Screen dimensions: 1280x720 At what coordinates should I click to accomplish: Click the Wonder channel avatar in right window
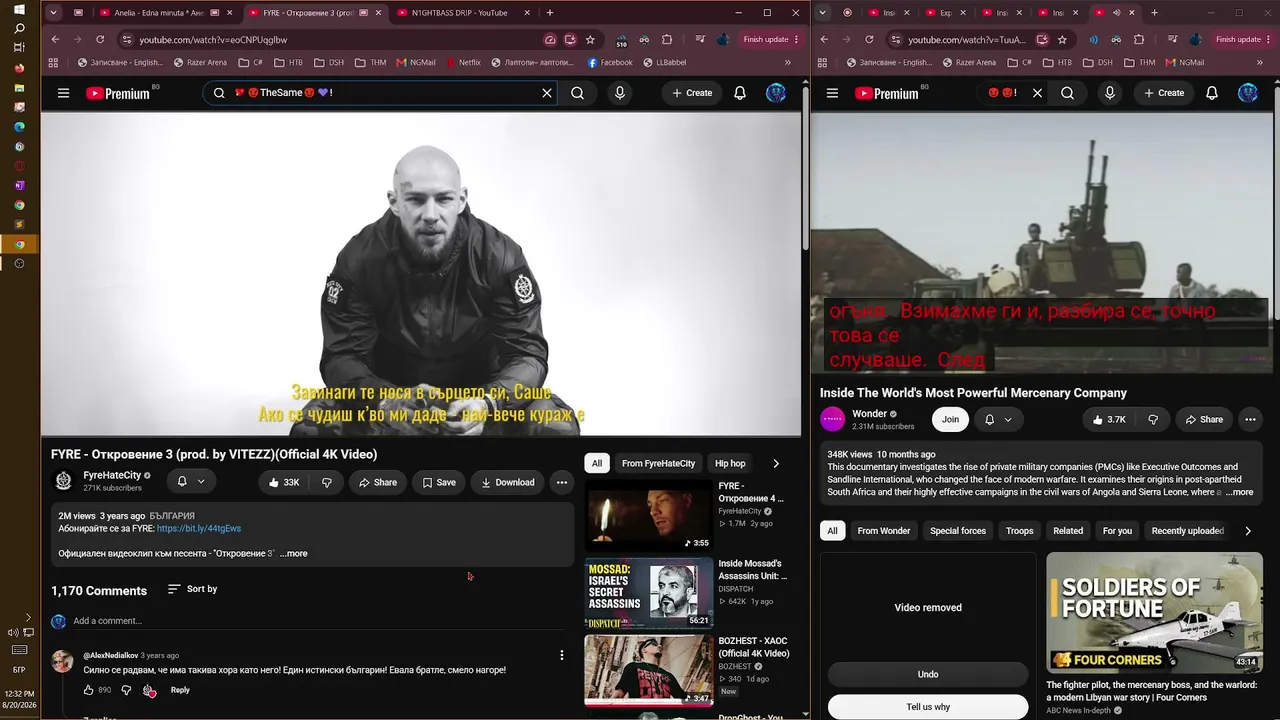click(832, 419)
